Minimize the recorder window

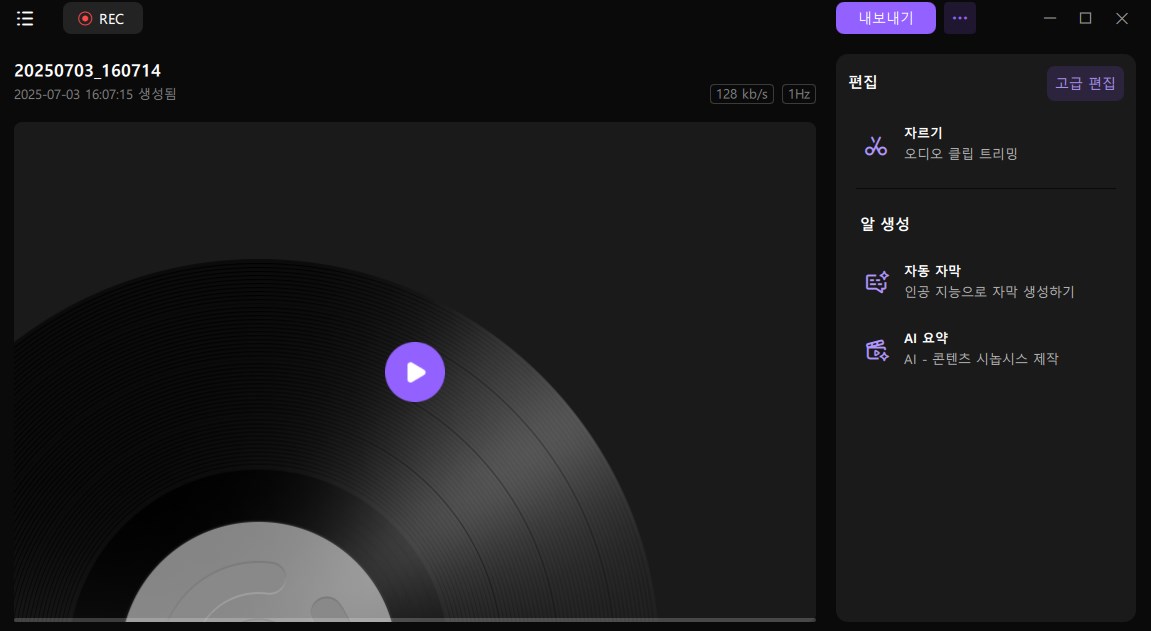[x=1049, y=18]
